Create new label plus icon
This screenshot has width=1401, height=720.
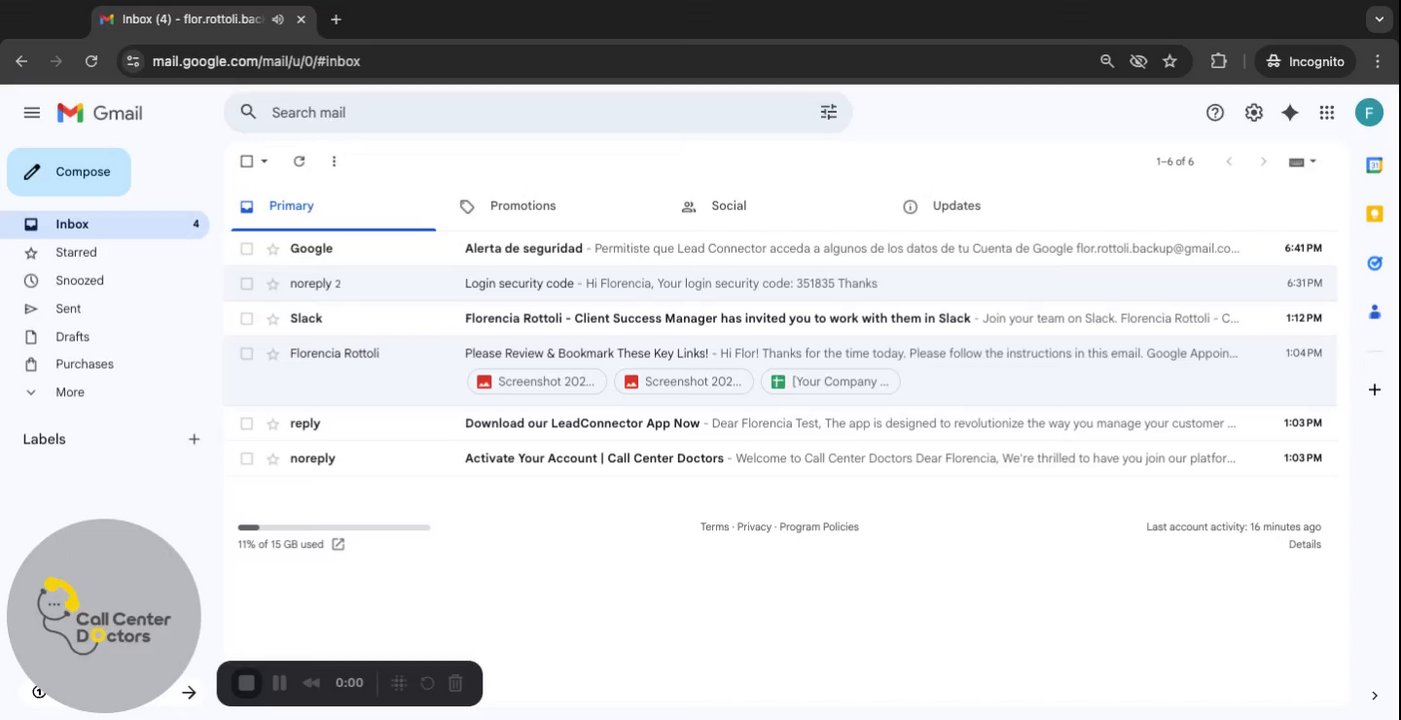194,439
